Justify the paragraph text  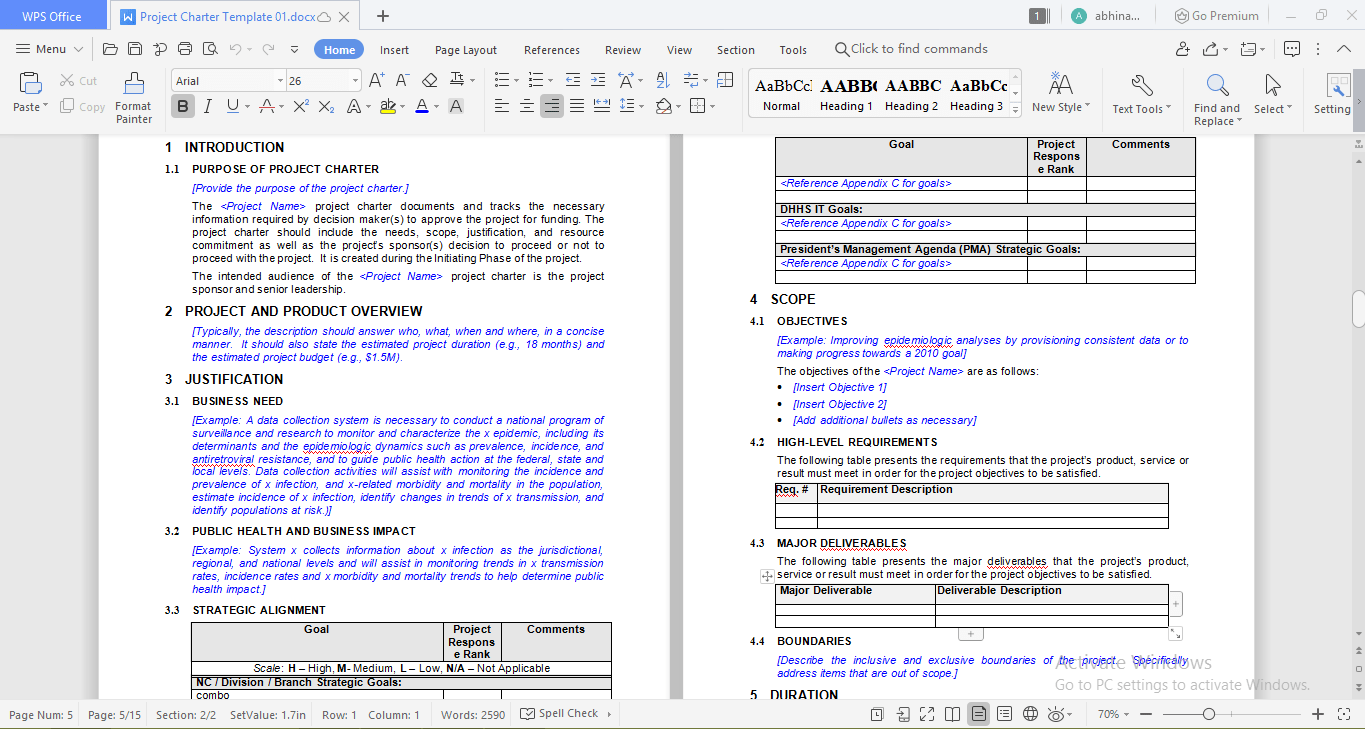[x=577, y=106]
